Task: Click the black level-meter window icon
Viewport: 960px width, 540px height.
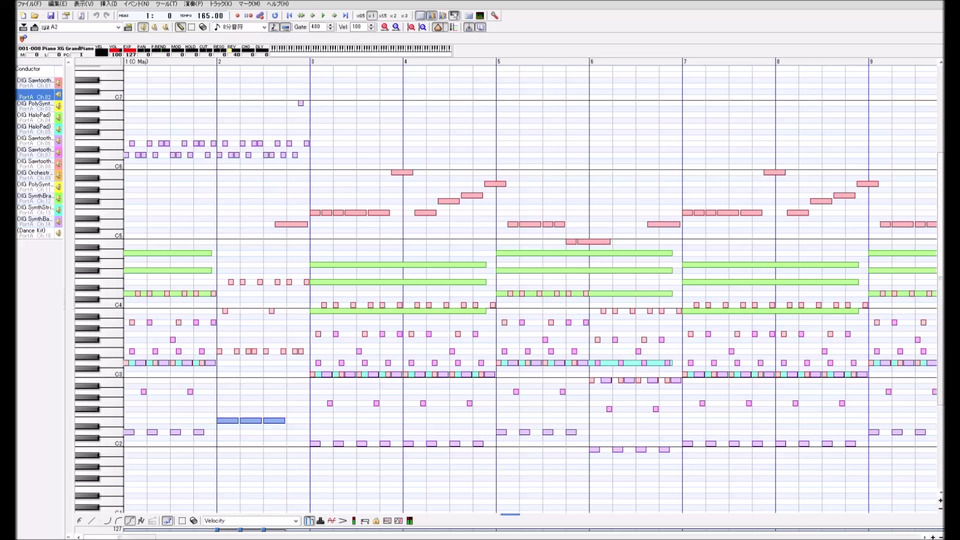Action: [x=479, y=15]
